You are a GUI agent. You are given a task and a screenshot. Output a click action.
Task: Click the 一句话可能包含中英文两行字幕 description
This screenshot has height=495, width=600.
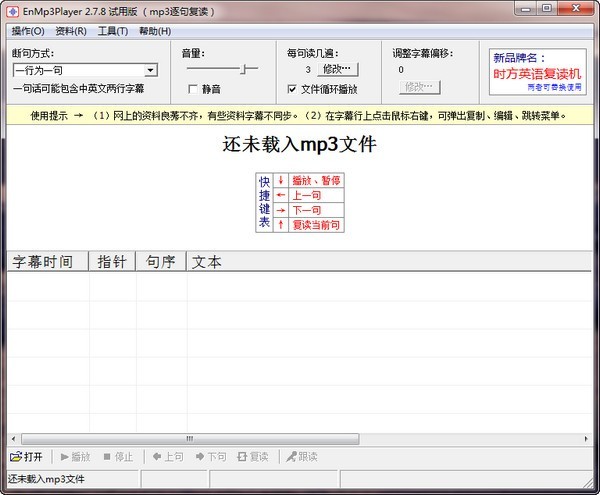78,89
